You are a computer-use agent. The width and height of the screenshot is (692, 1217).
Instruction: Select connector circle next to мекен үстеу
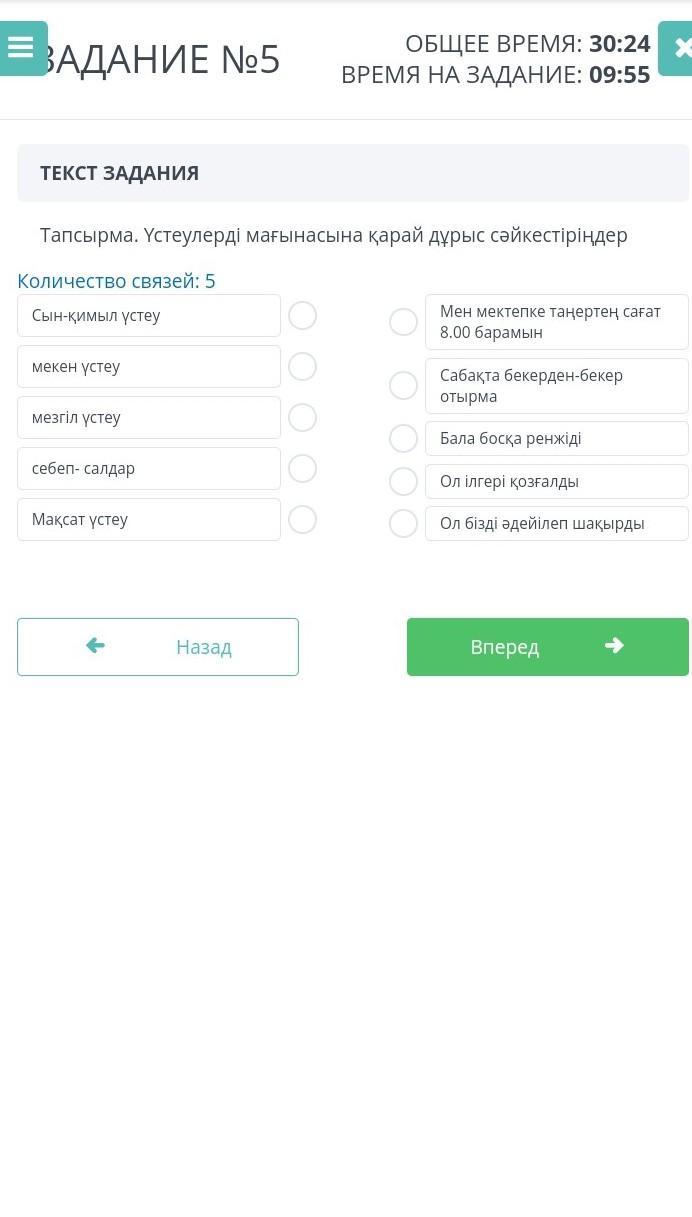[302, 367]
